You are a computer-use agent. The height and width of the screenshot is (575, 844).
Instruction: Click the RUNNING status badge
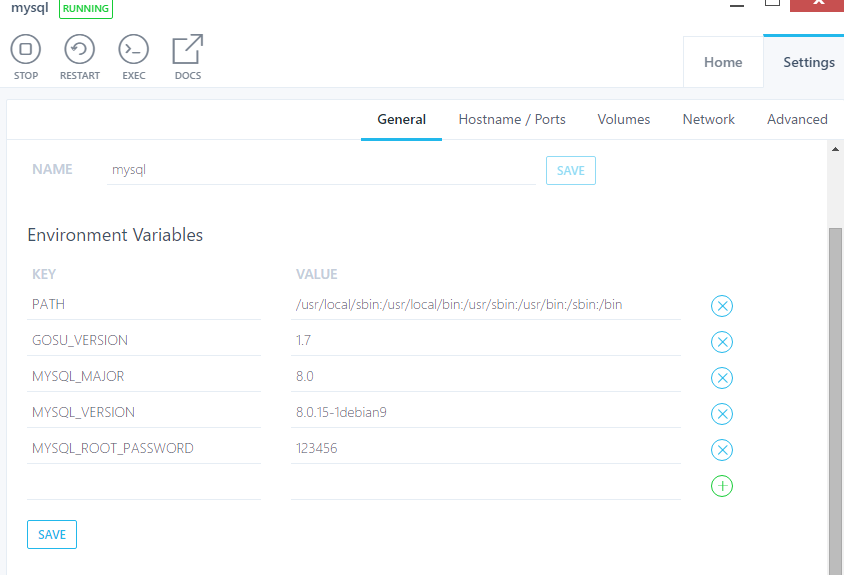click(86, 9)
